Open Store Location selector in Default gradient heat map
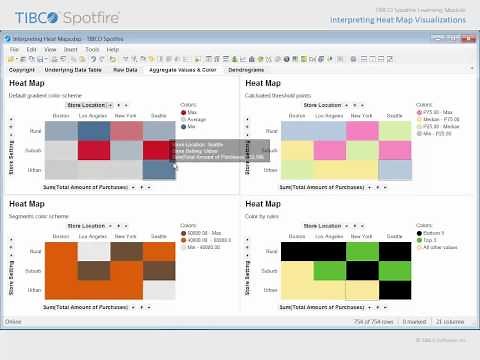The height and width of the screenshot is (360, 480). click(89, 105)
